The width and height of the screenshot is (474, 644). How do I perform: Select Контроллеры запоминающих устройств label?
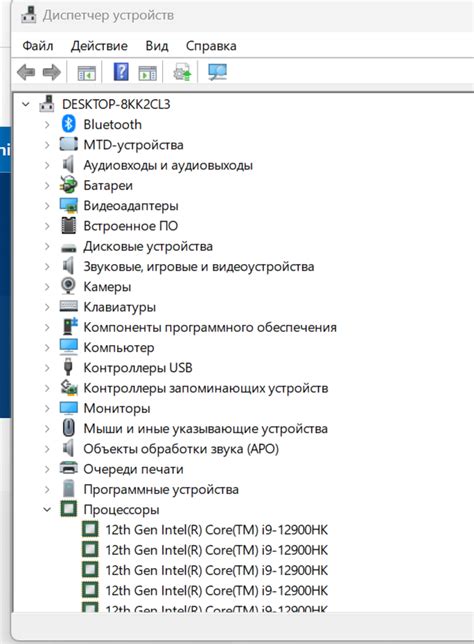coord(206,388)
